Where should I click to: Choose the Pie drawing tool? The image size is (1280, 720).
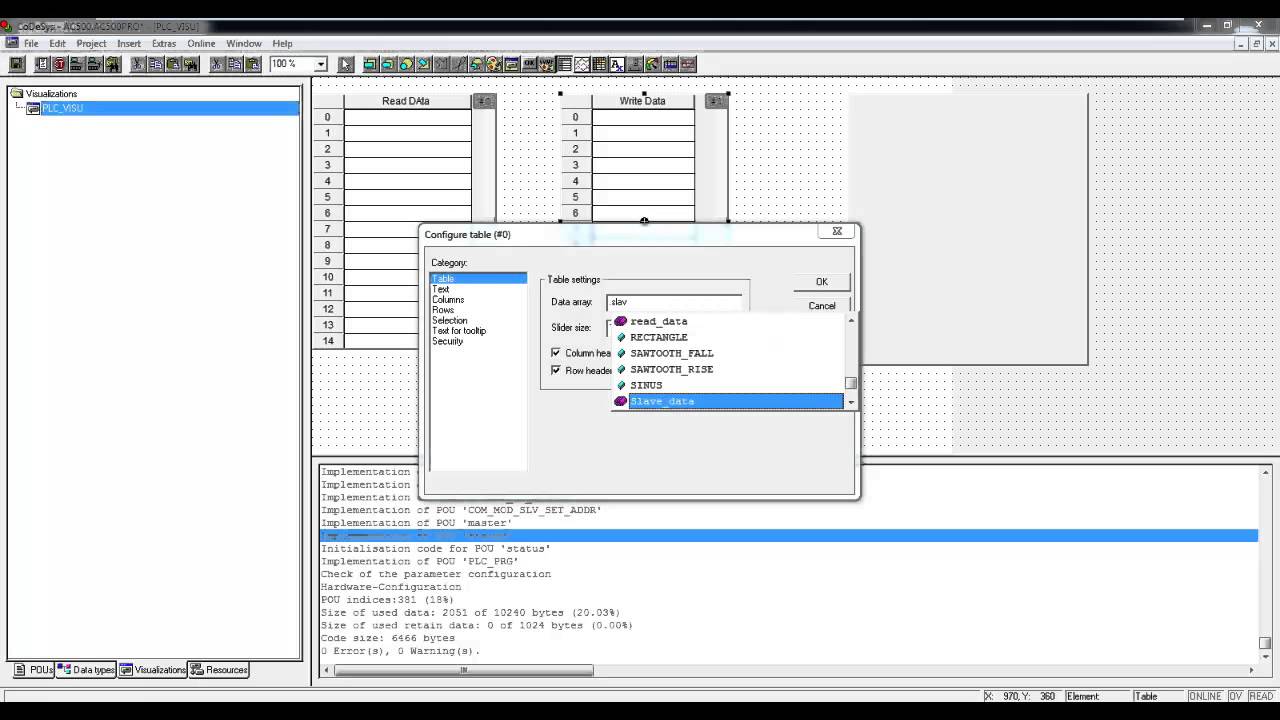coord(477,64)
